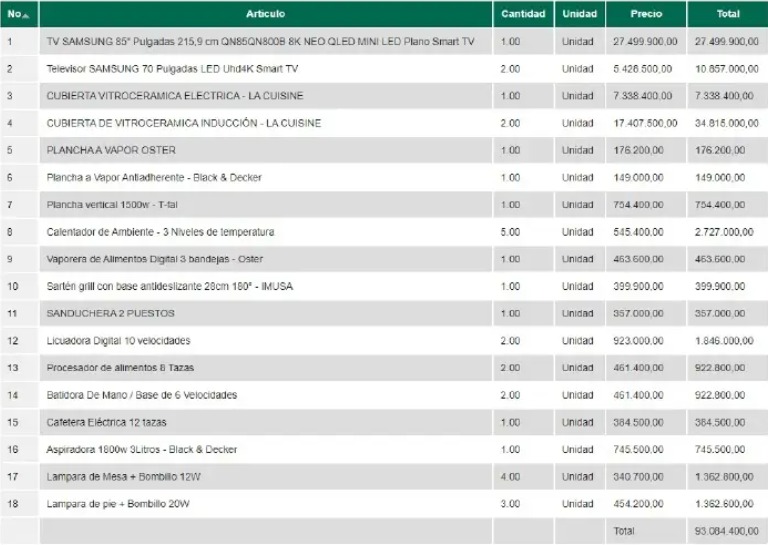Click the PLANCHA A VAPOR OSTER row

(384, 150)
